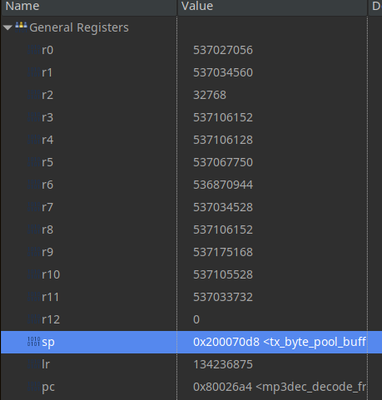Viewport: 382px width, 400px height.
Task: Click r7 value 537034528
Action: [223, 207]
